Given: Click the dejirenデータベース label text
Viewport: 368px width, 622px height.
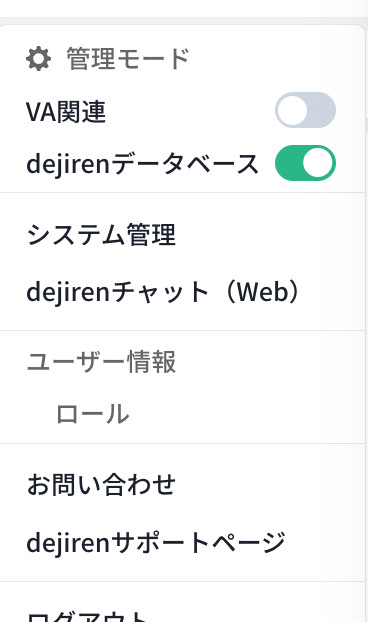Looking at the screenshot, I should click(142, 164).
